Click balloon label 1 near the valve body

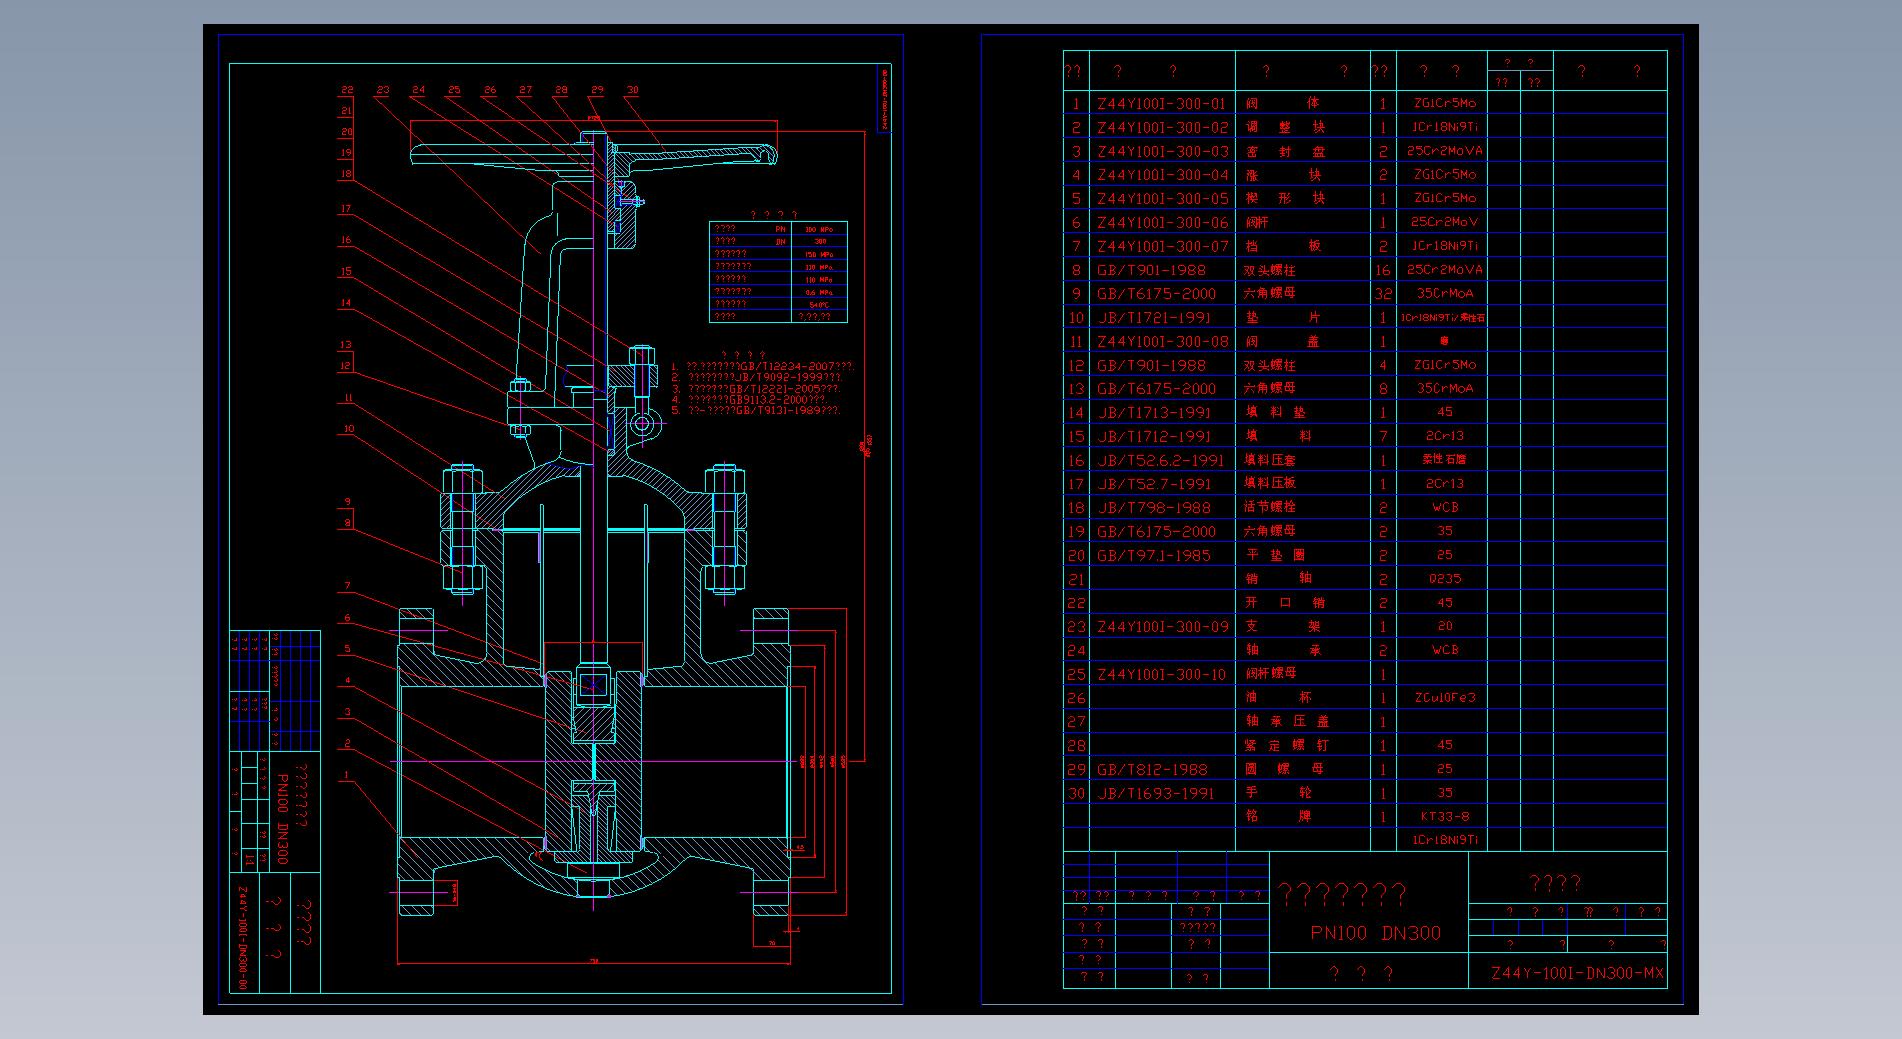[x=347, y=774]
